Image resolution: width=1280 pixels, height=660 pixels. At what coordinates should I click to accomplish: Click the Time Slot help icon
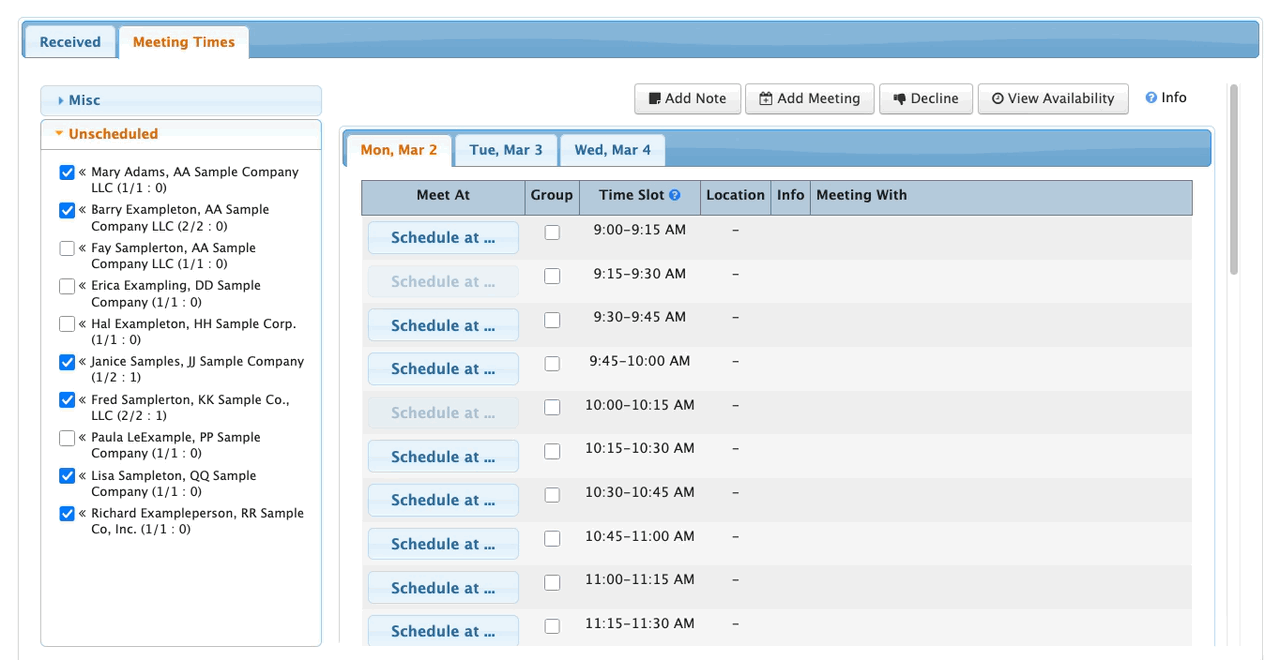[x=675, y=196]
